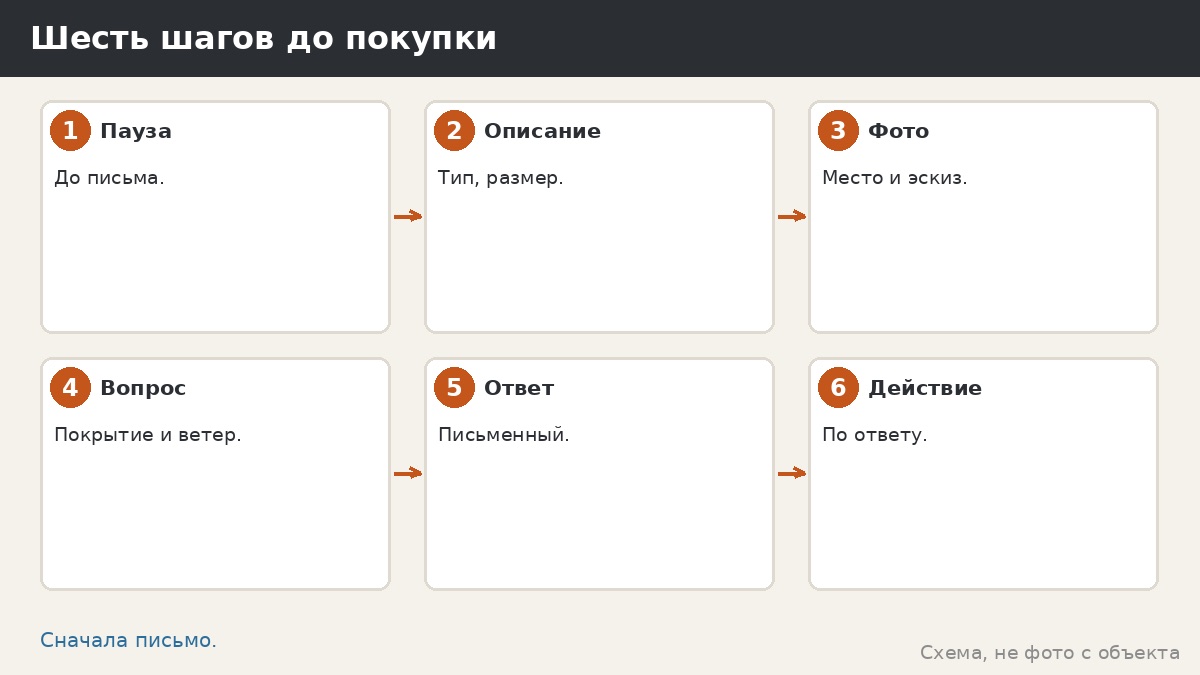Click the text 'Тип, размер.'
Viewport: 1200px width, 675px height.
[x=500, y=178]
